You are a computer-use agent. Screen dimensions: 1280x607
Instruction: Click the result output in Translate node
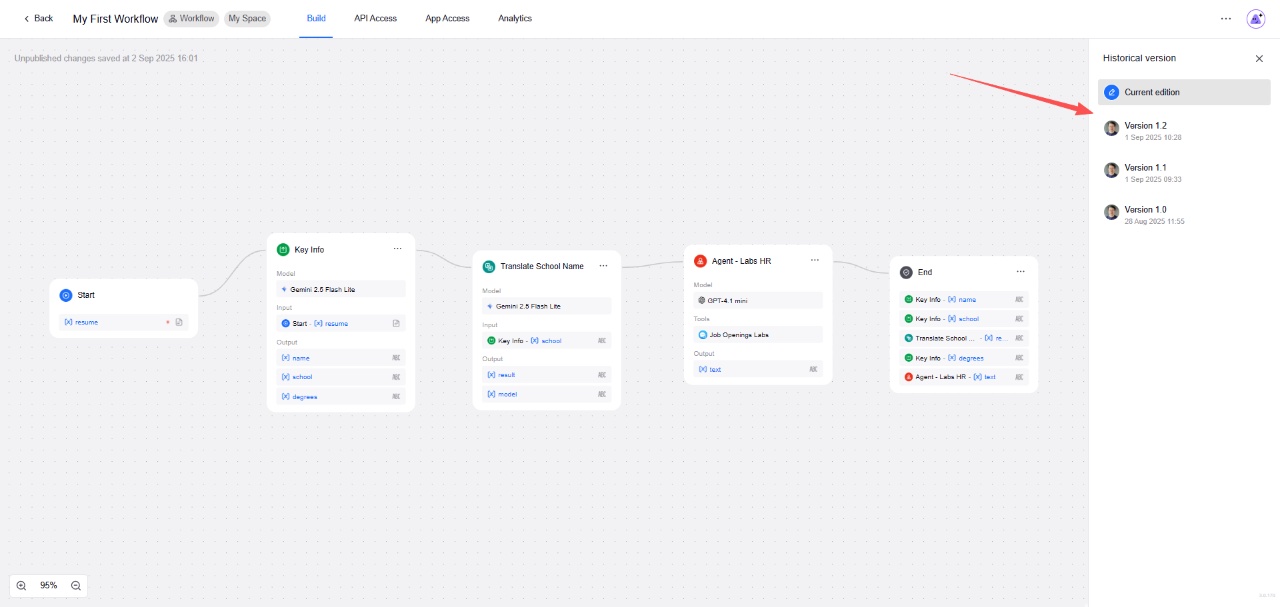click(546, 374)
